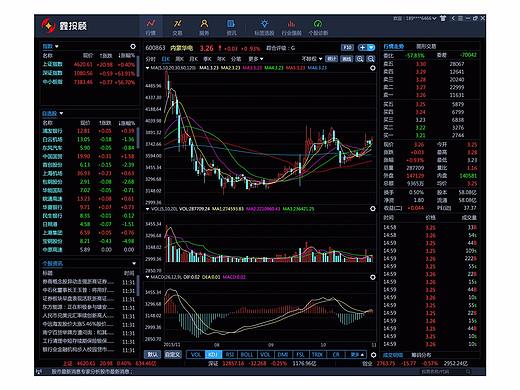Toggle the 默认 default indicator layout
Screen dimensions: 520x390
coord(152,355)
